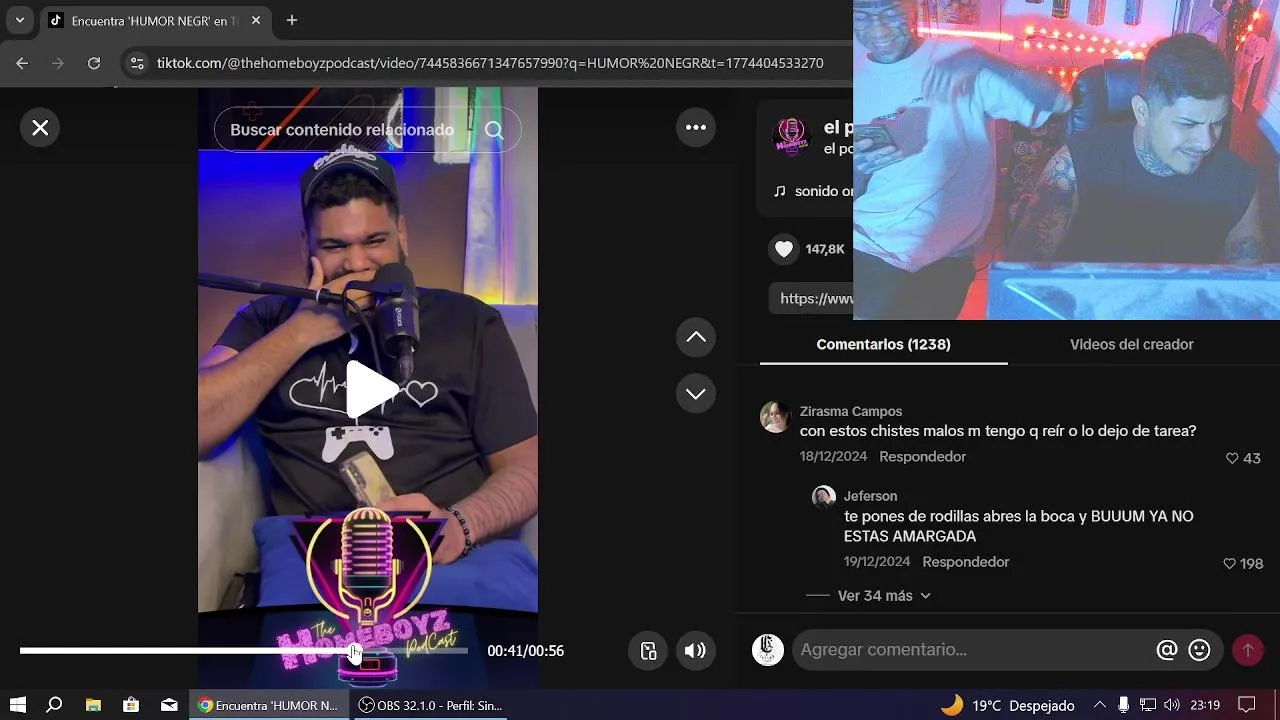Switch to Chrome taskbar window

269,705
